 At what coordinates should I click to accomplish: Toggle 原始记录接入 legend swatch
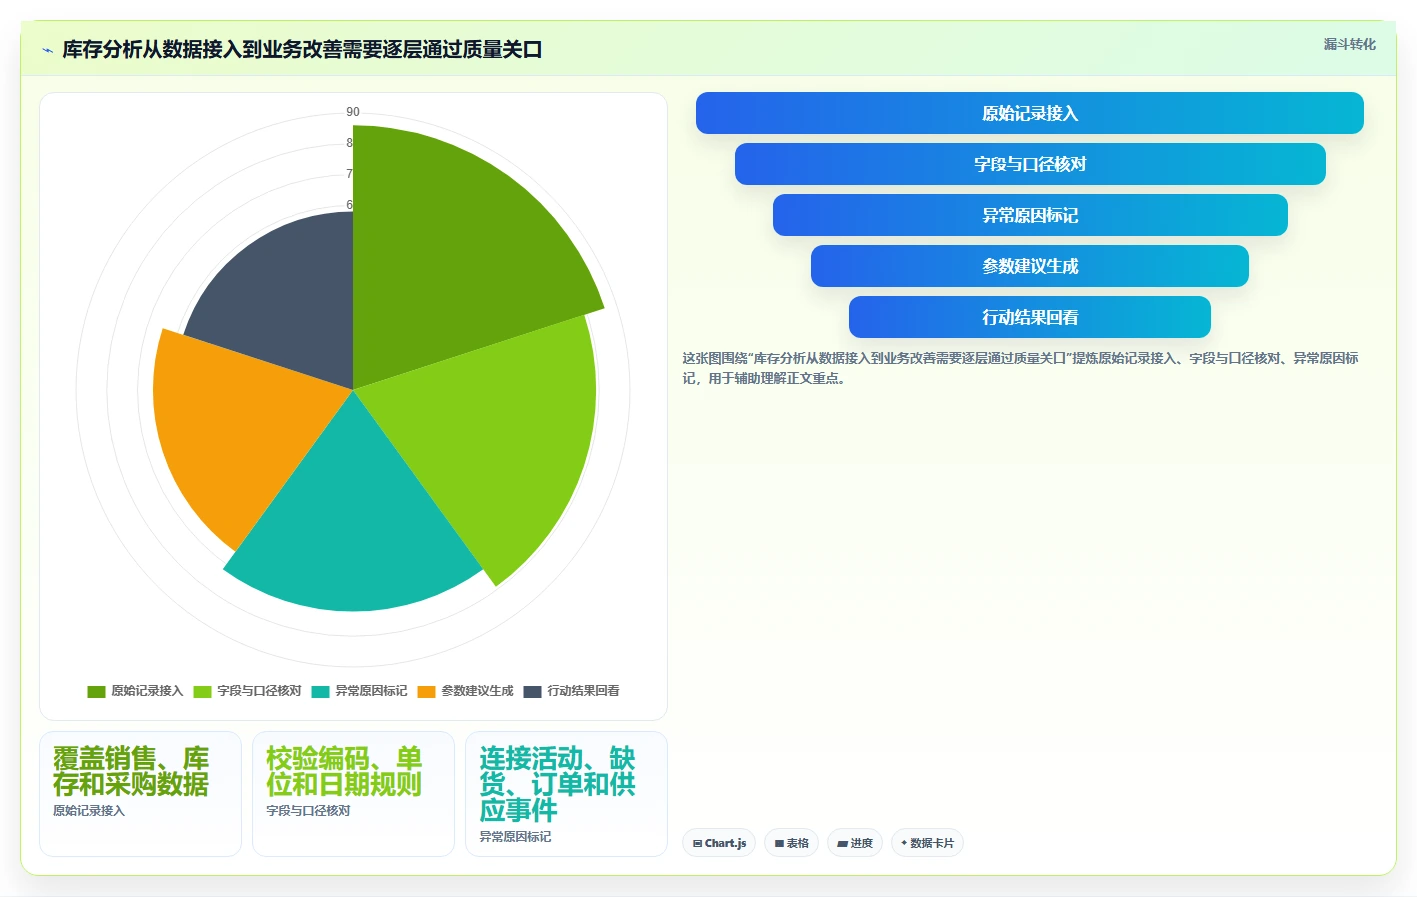click(x=96, y=691)
